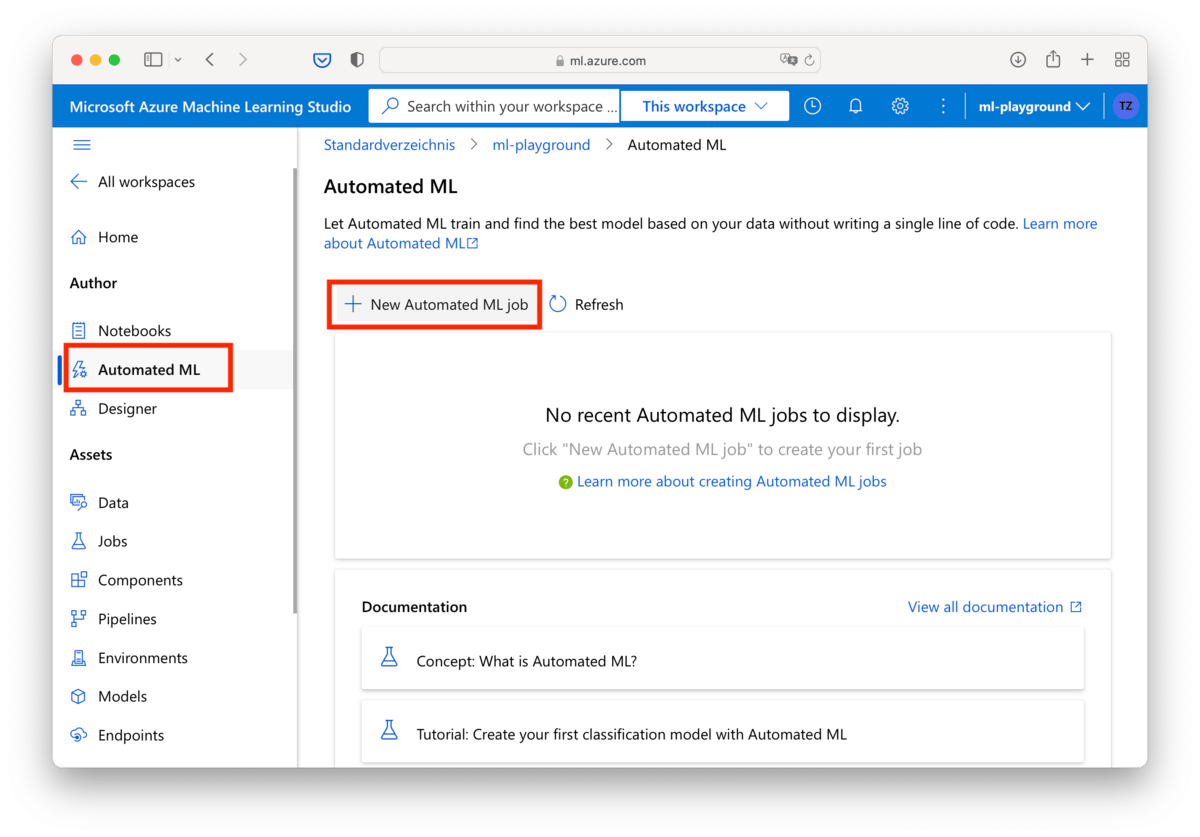Click the Designer hierarchy icon
This screenshot has height=837, width=1200.
[78, 408]
